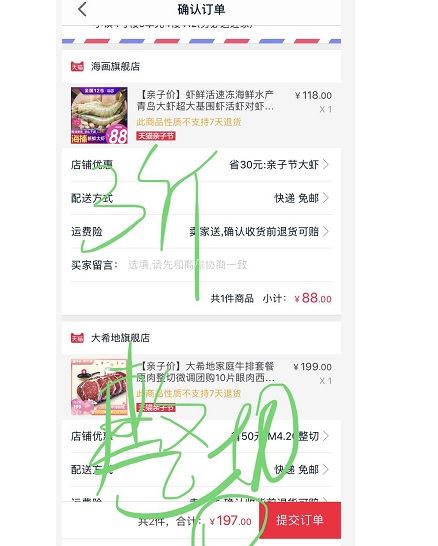Expand 店铺优惠 省30元 chevron
This screenshot has width=438, height=546.
click(x=326, y=164)
